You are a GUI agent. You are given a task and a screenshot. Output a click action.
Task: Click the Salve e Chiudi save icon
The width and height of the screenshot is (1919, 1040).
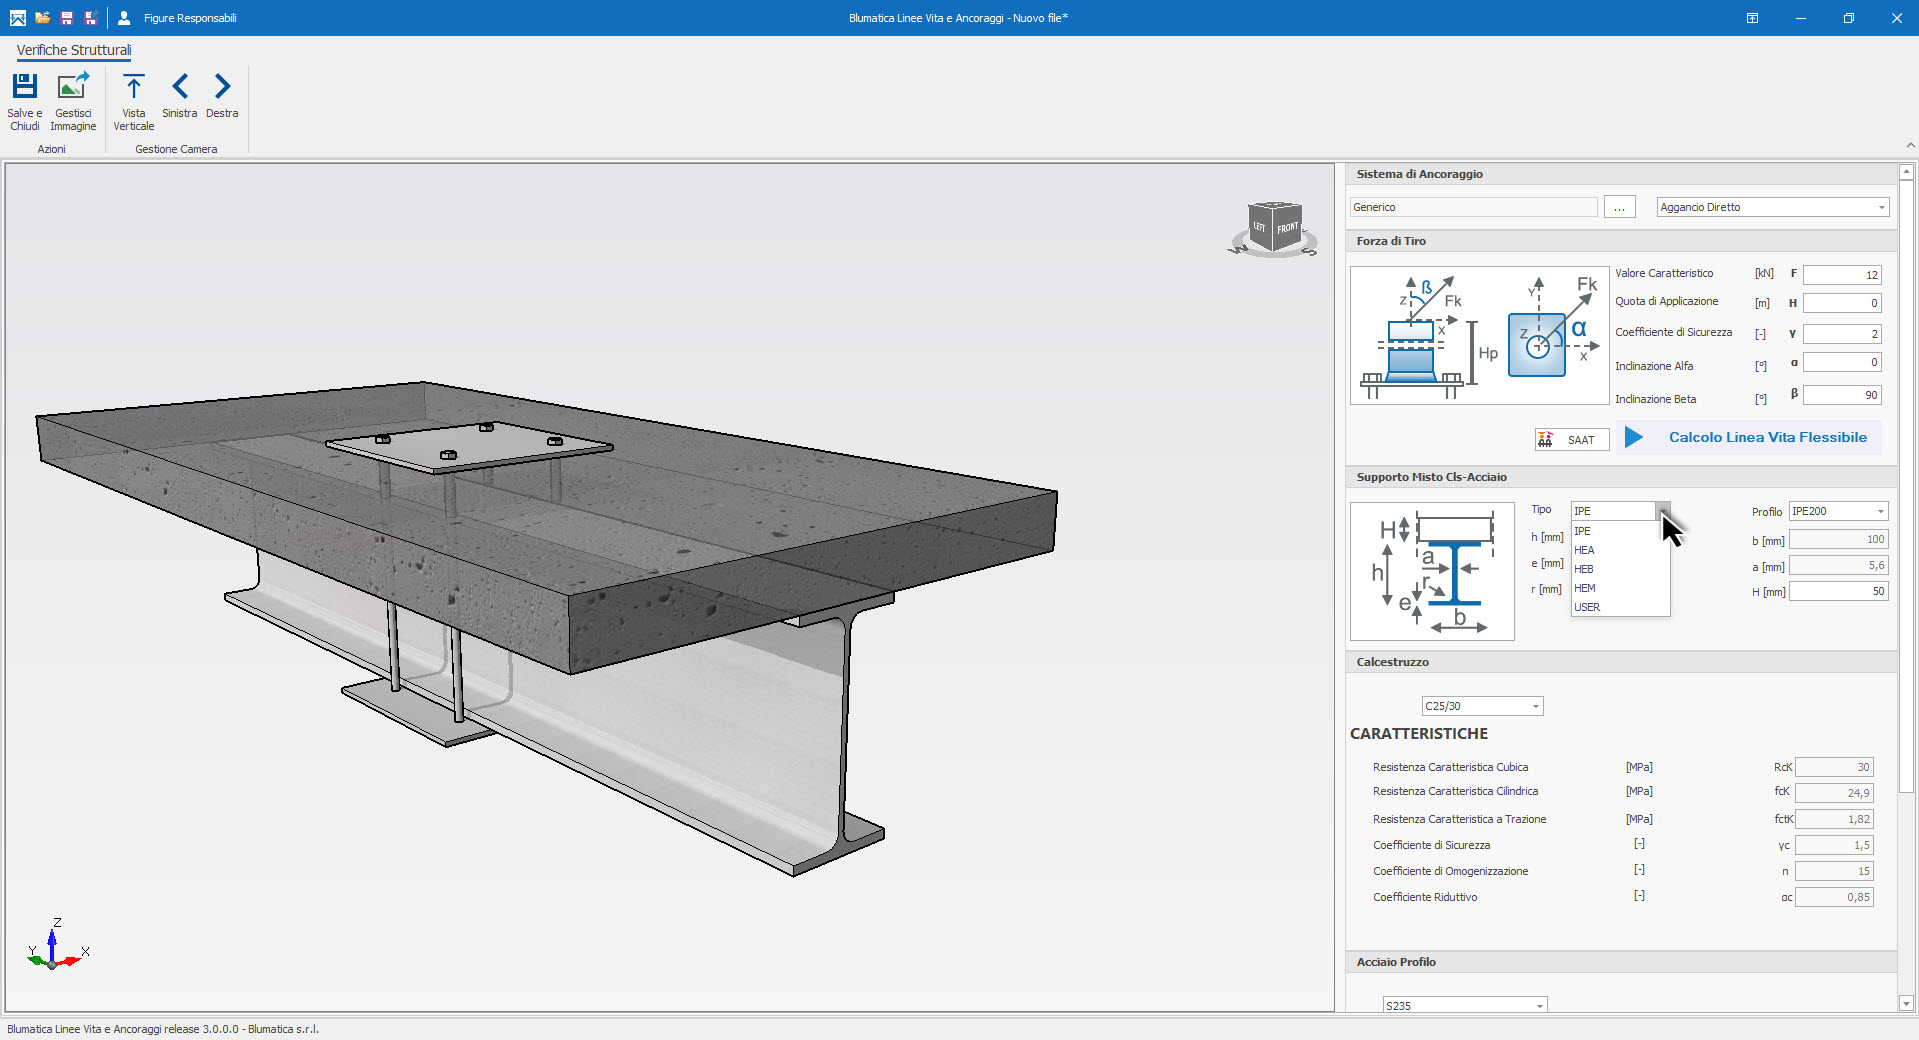[25, 87]
